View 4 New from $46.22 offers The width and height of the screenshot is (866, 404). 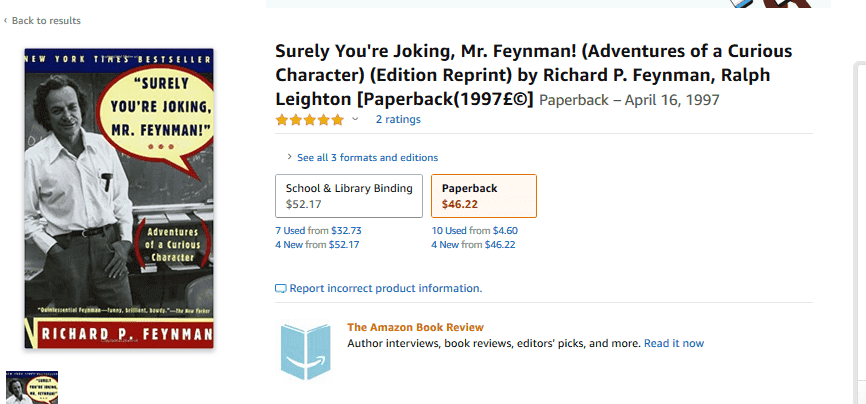click(x=473, y=245)
